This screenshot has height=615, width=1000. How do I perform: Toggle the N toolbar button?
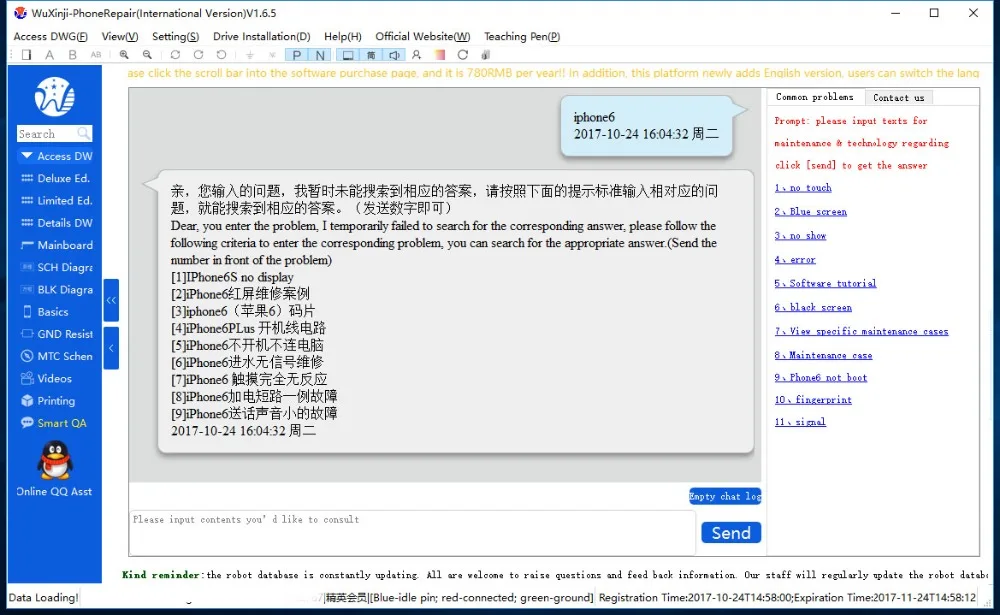(x=320, y=55)
